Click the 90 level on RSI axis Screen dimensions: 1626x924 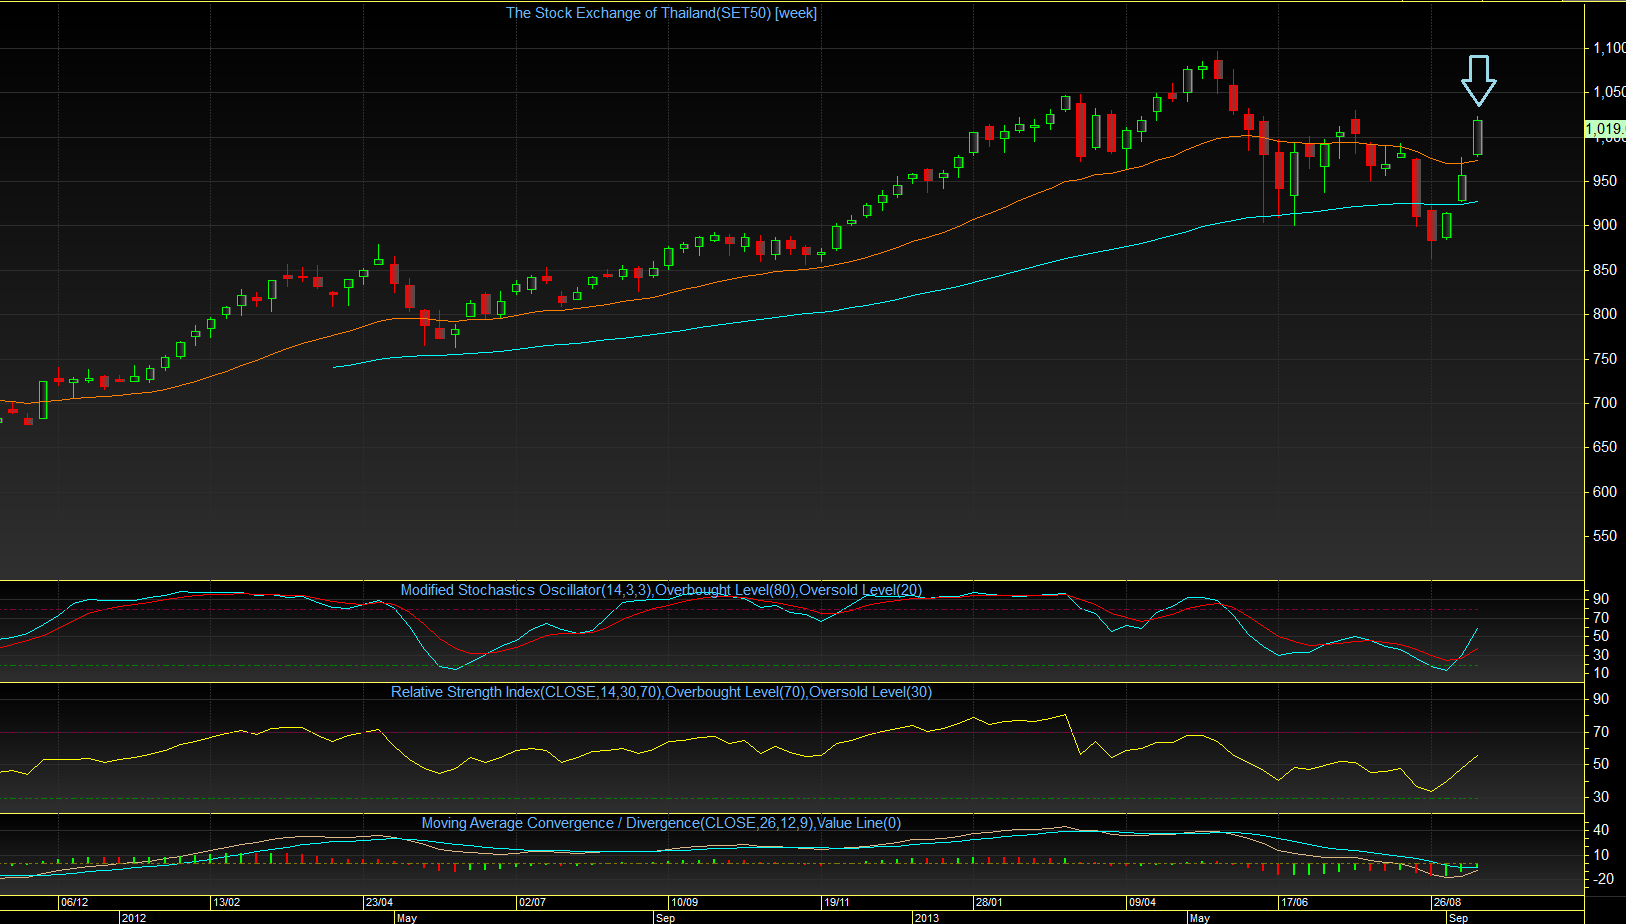tap(1601, 699)
